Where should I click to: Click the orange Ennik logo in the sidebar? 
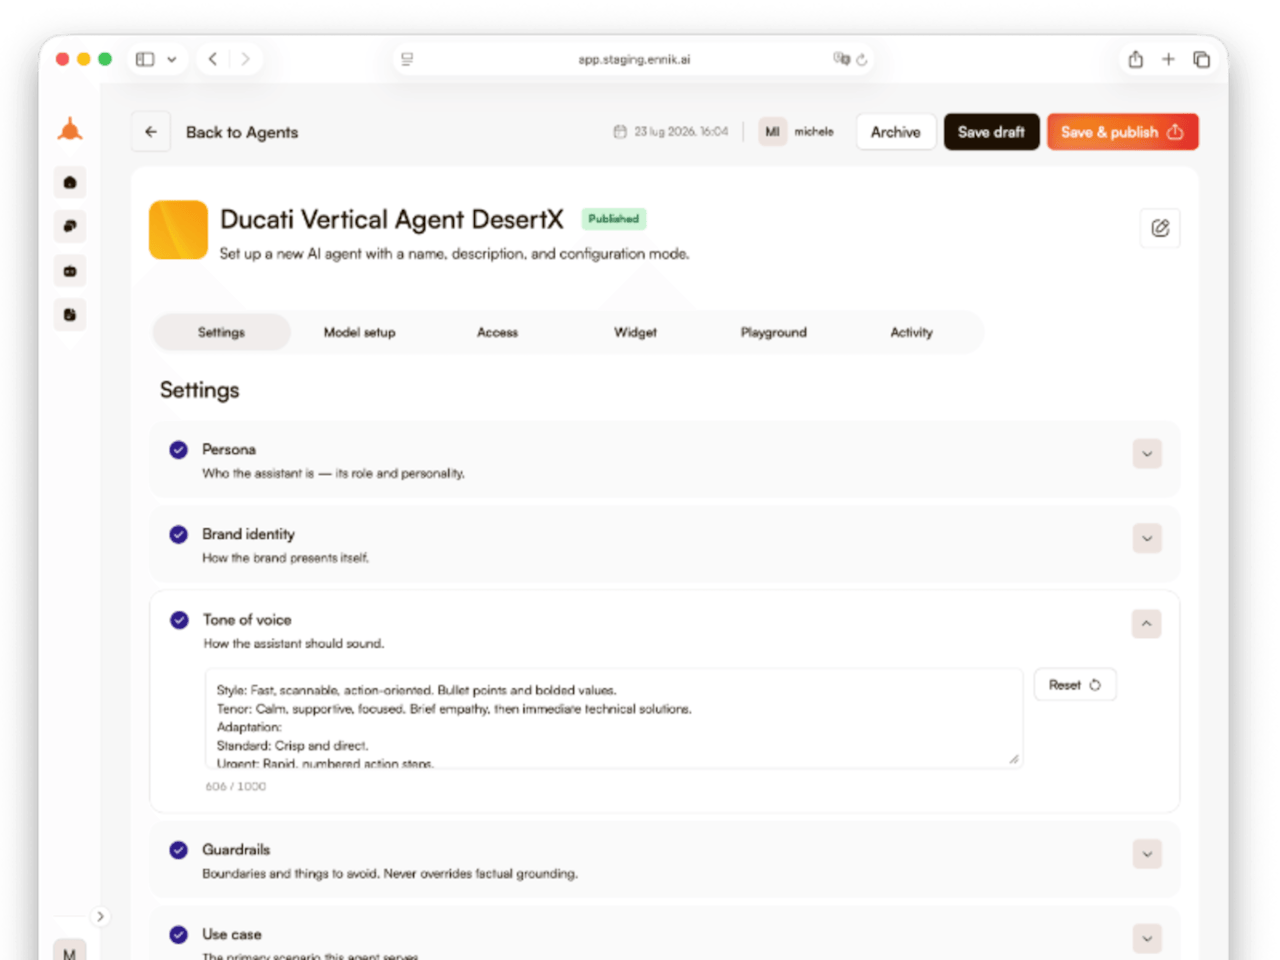[70, 129]
